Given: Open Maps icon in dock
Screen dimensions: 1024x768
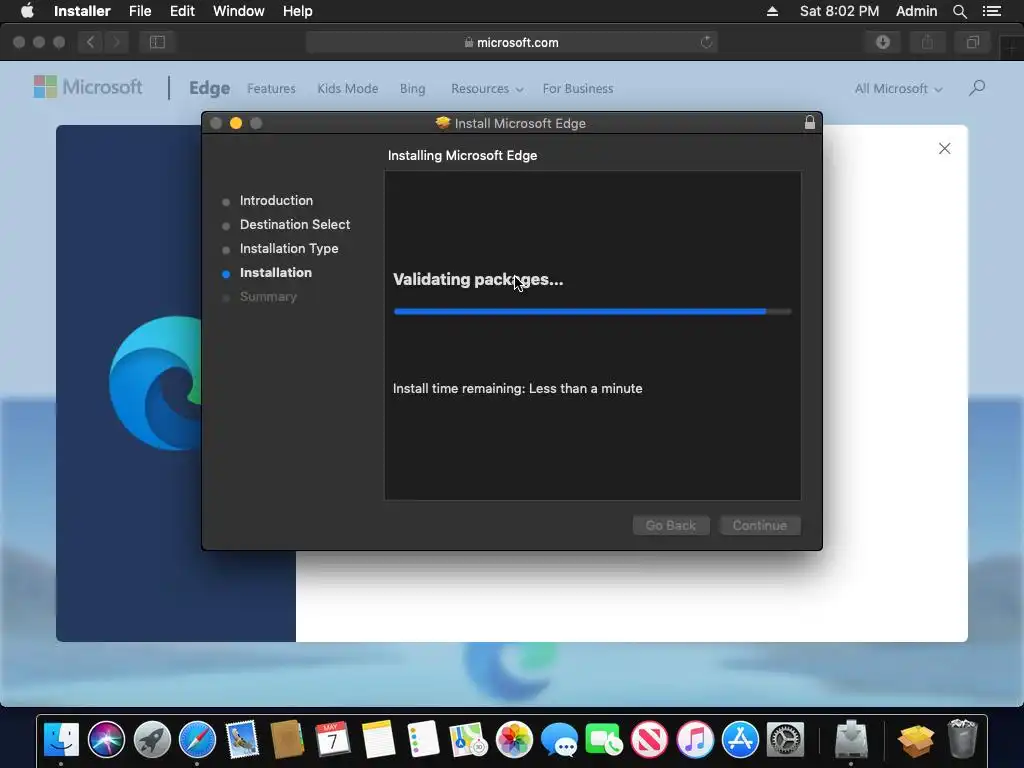Looking at the screenshot, I should point(468,740).
